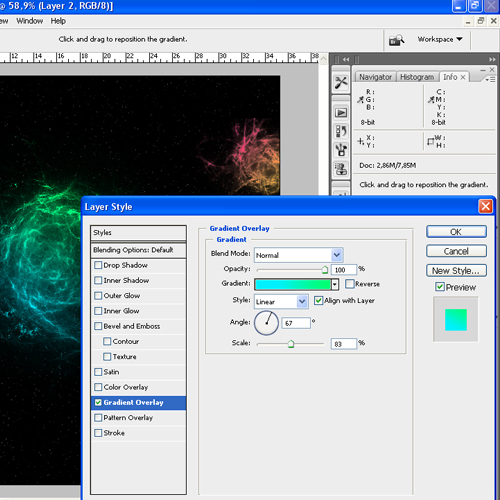Open the History panel icon
The image size is (500, 500).
click(341, 131)
